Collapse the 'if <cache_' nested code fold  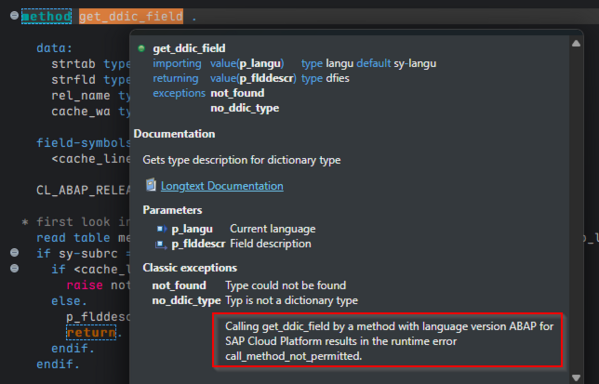(x=14, y=268)
